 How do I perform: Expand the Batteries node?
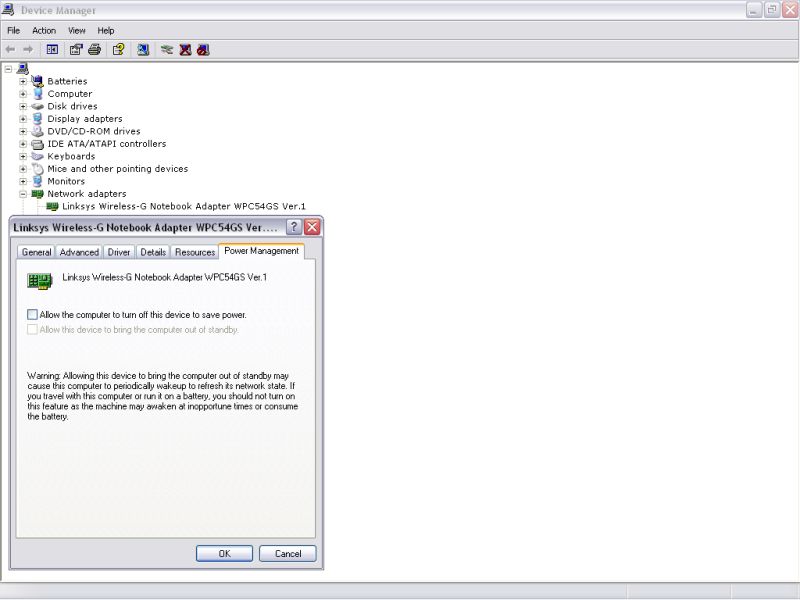coord(23,81)
